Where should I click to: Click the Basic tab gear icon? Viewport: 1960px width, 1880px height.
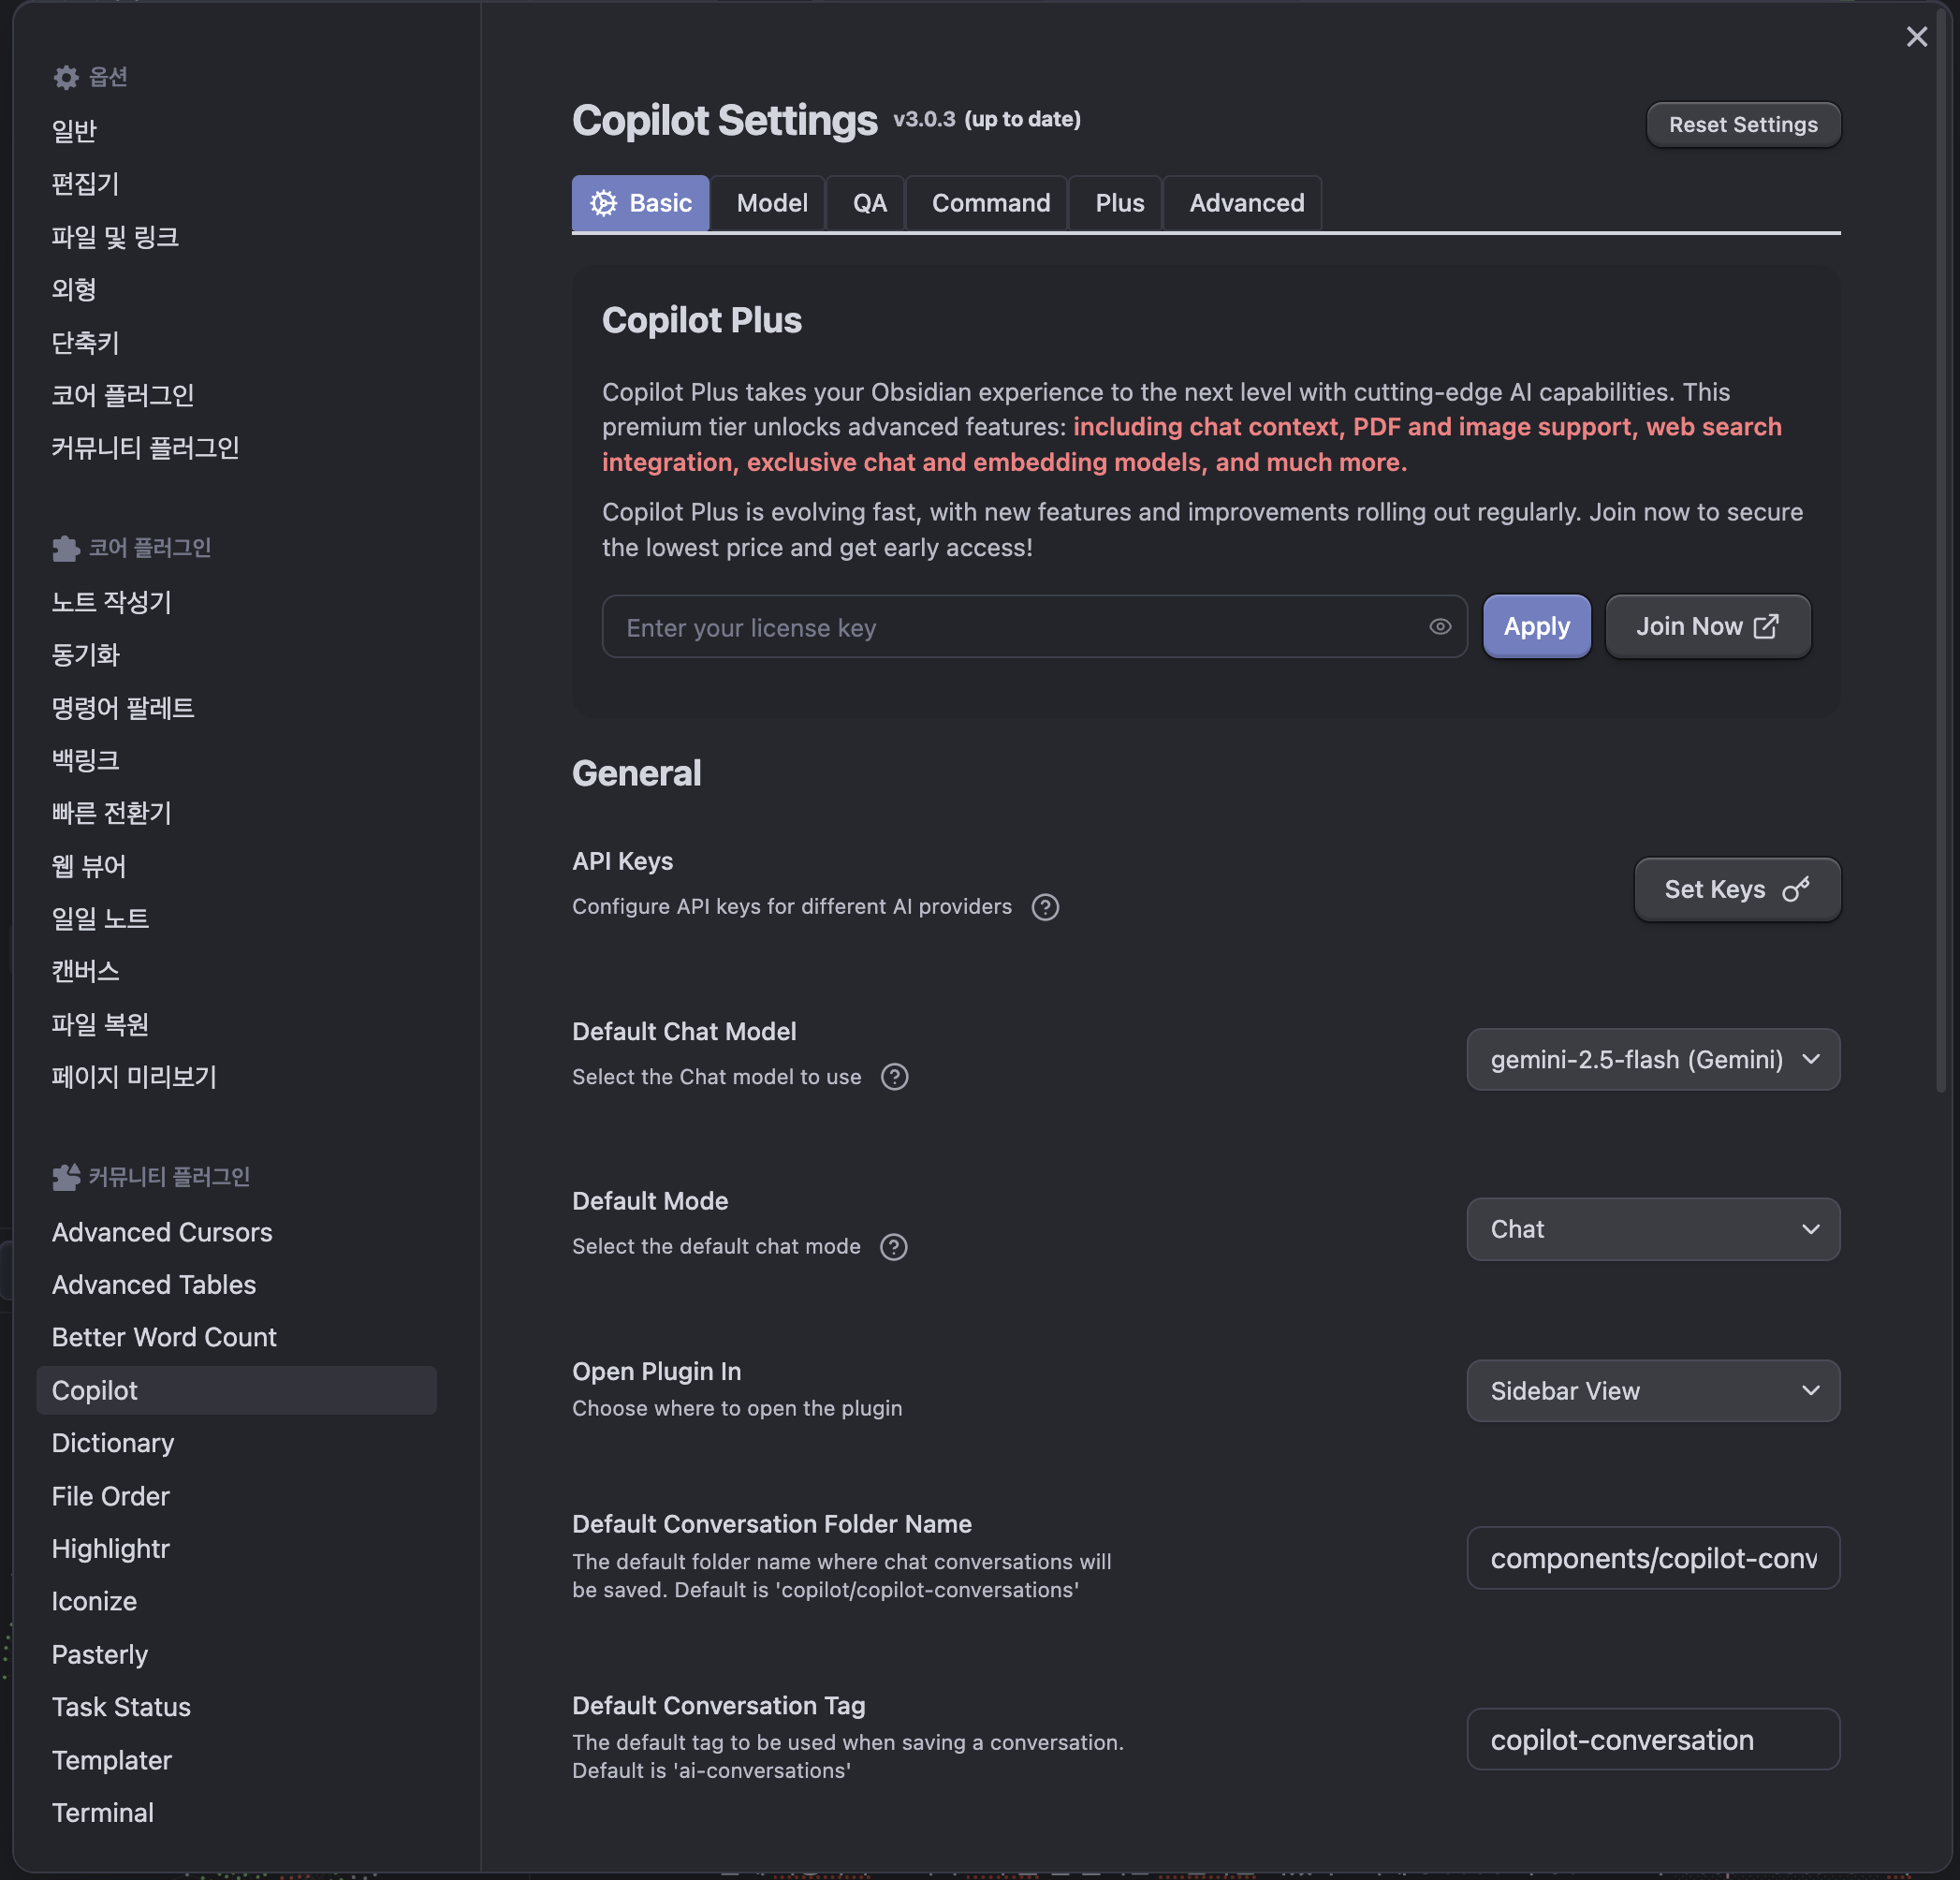(603, 203)
